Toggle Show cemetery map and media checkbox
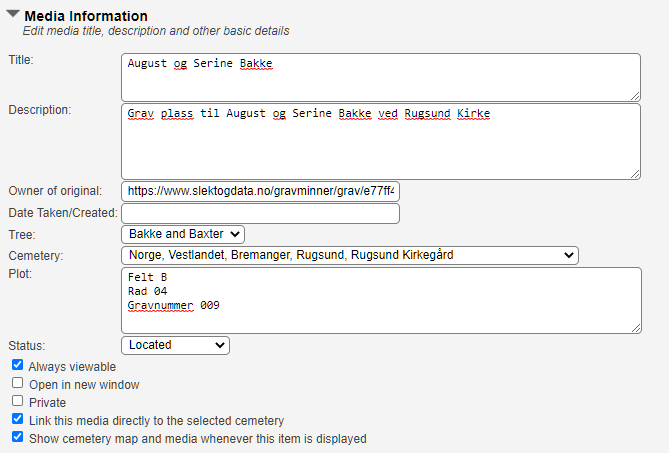 (17, 438)
